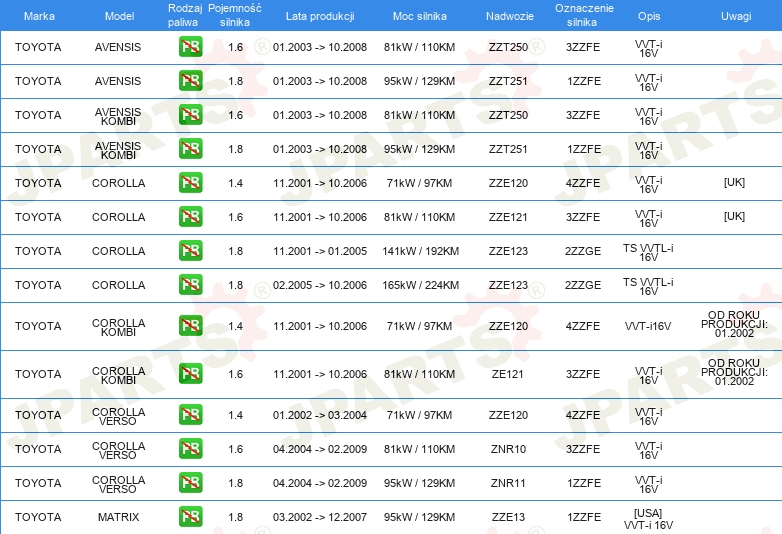Select the MATRIX model cell
Image resolution: width=782 pixels, height=534 pixels.
click(118, 517)
